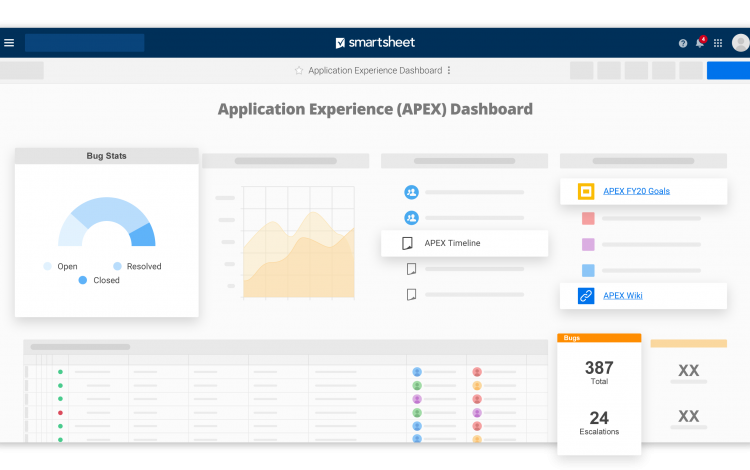The width and height of the screenshot is (750, 470).
Task: Select the APEX Timeline item
Action: coord(452,243)
